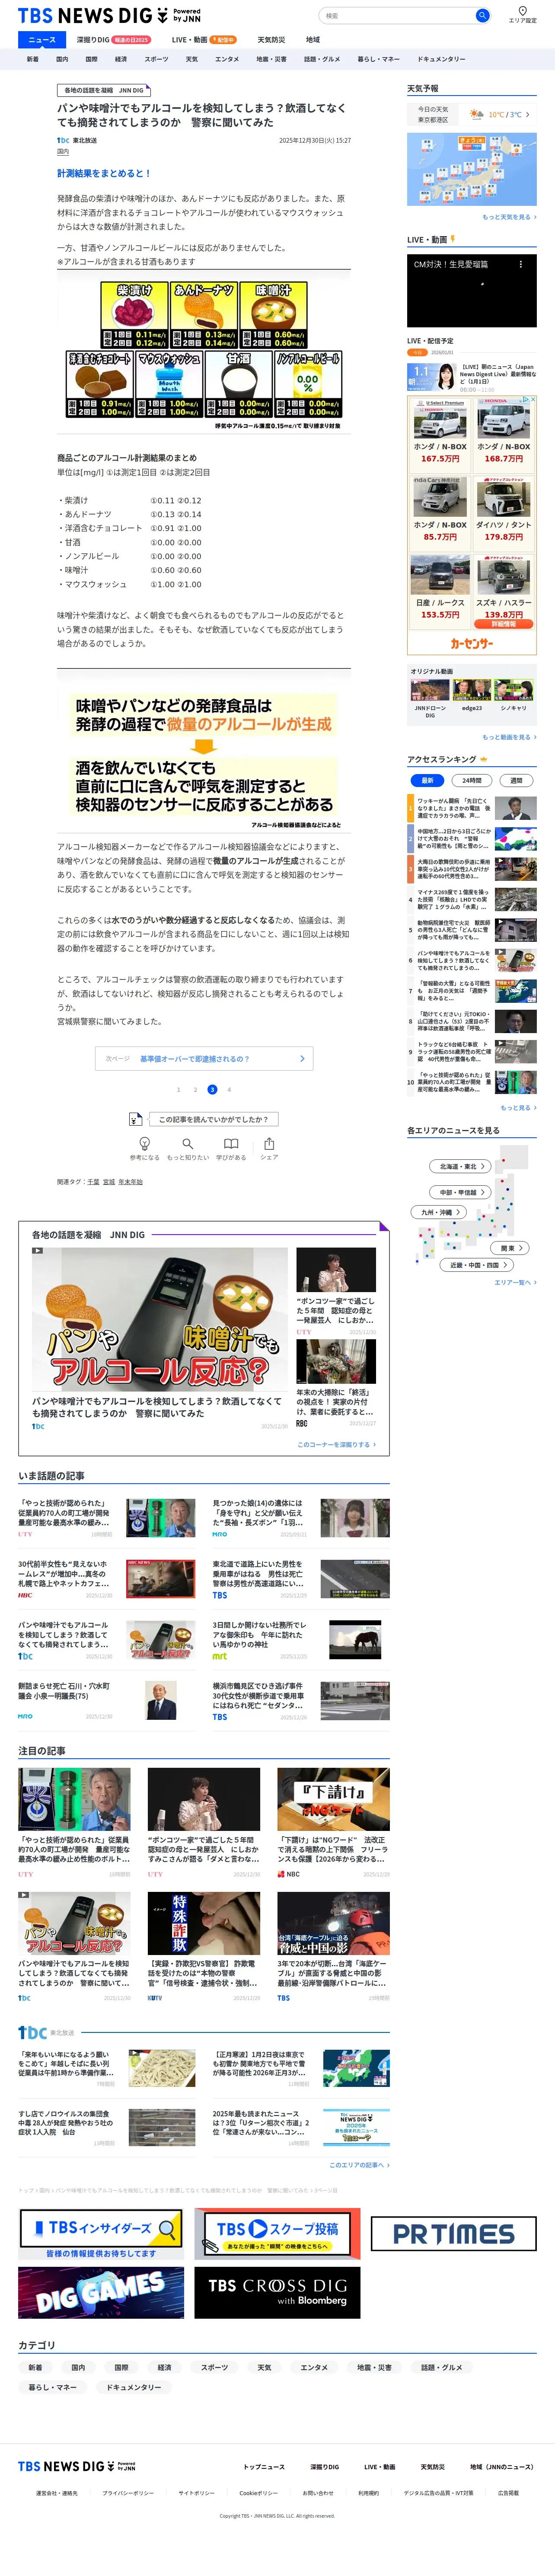The width and height of the screenshot is (555, 2576).
Task: Select the 週間 ranking filter
Action: click(x=516, y=780)
